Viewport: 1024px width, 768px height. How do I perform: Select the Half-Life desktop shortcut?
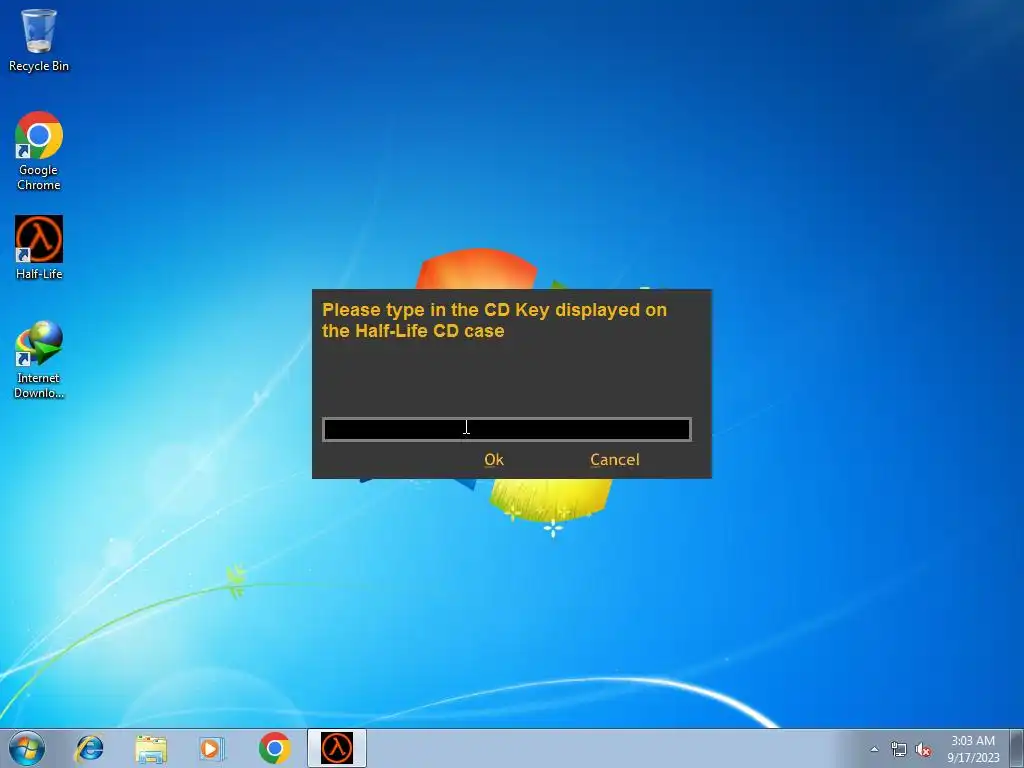tap(39, 248)
